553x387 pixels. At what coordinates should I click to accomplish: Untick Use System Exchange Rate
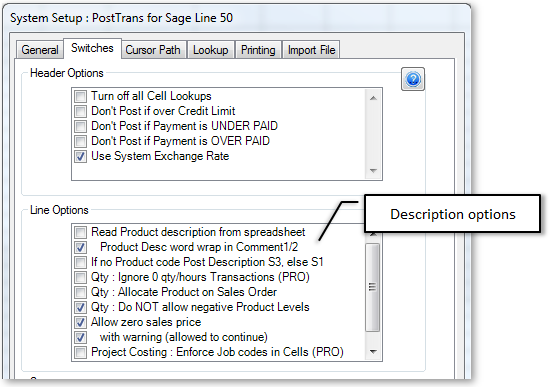[x=80, y=156]
